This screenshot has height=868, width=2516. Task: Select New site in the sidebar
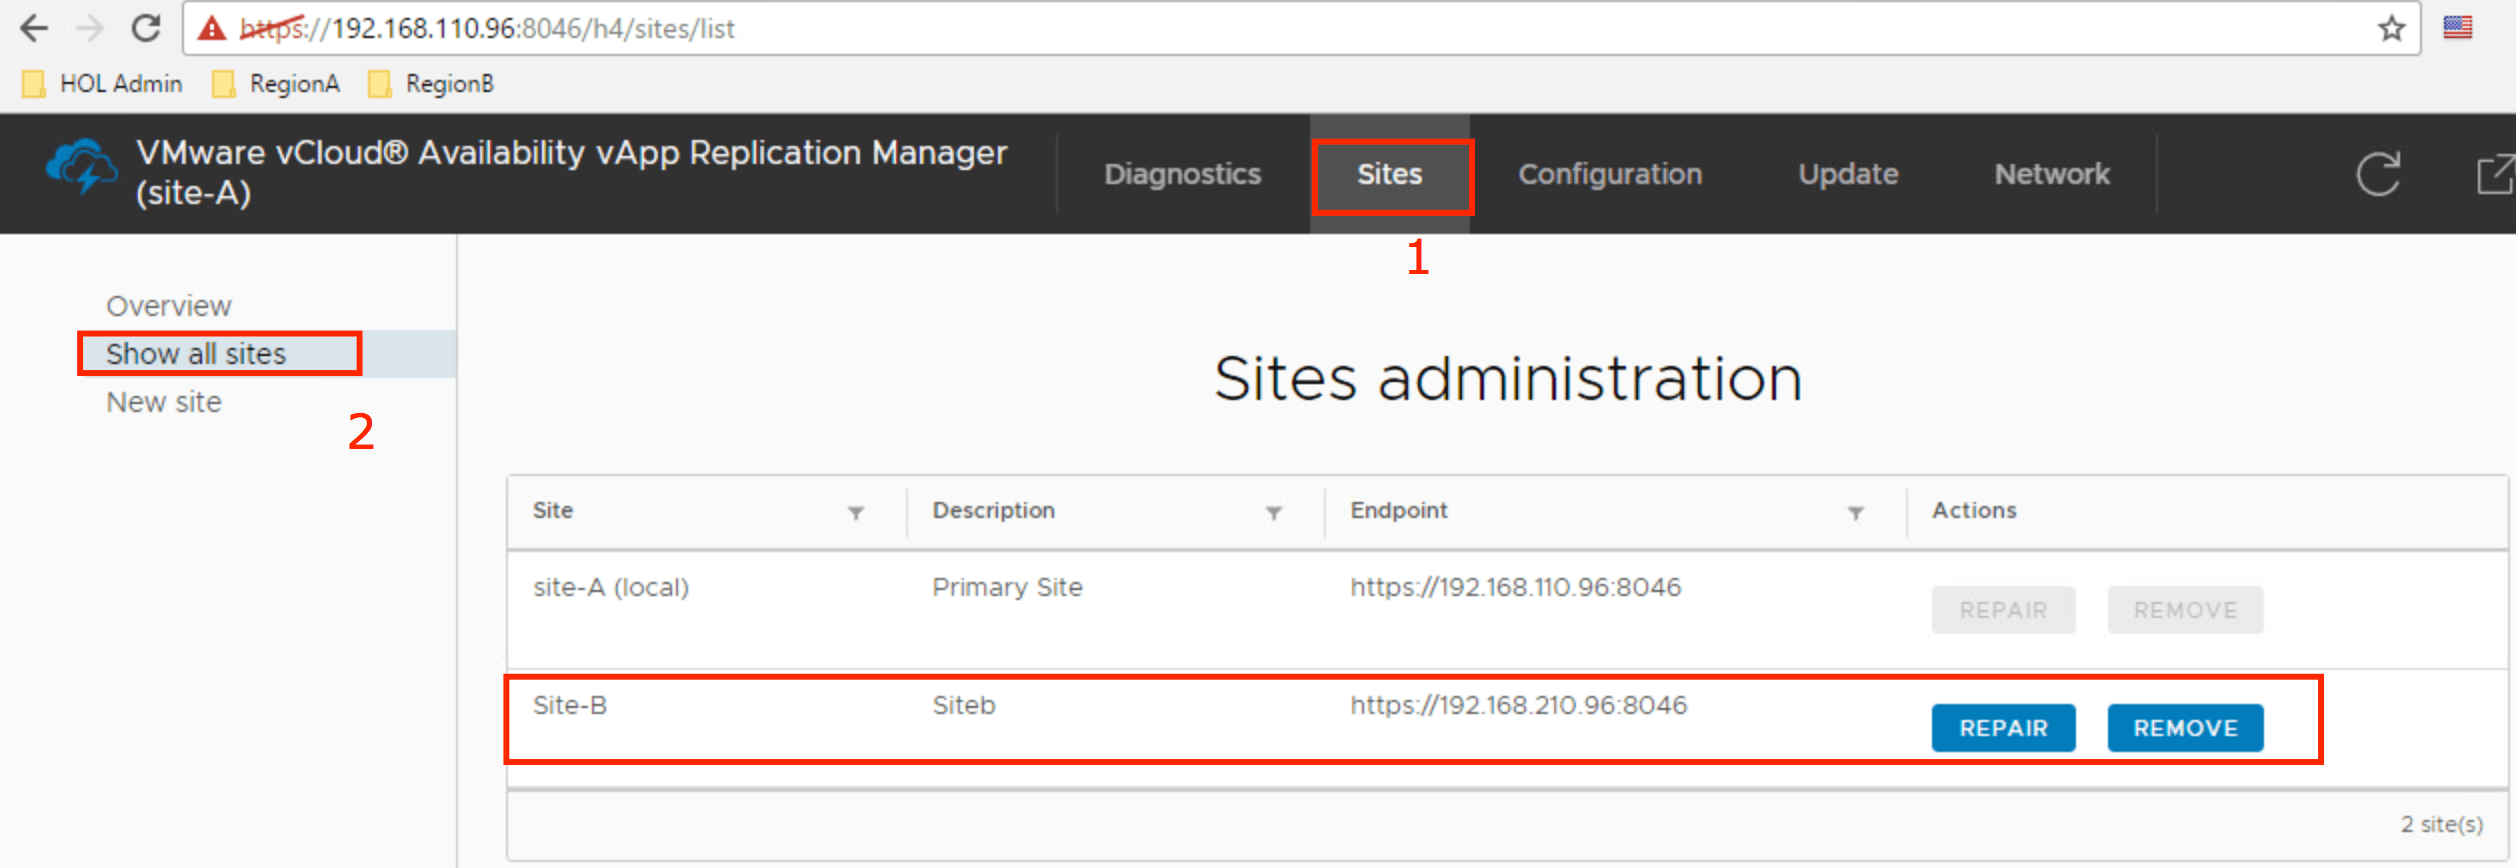click(164, 402)
